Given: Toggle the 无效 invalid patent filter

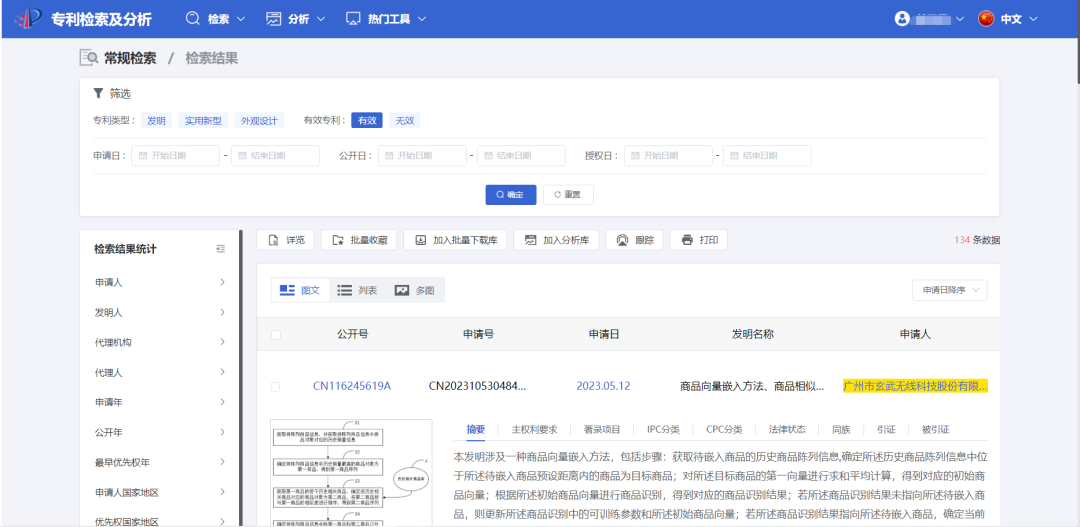Looking at the screenshot, I should 404,121.
